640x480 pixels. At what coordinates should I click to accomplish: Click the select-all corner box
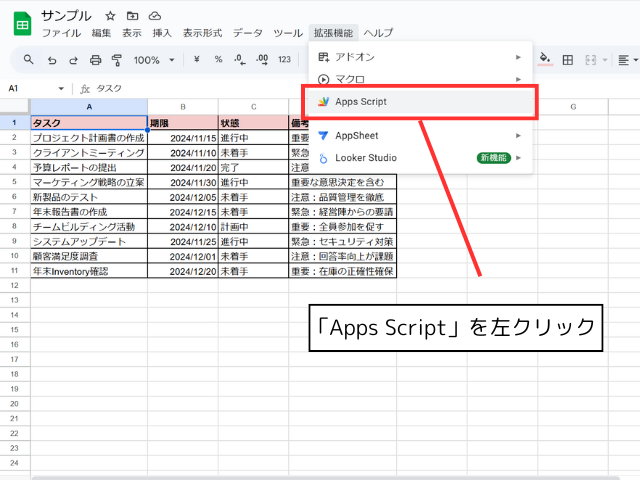pyautogui.click(x=15, y=107)
